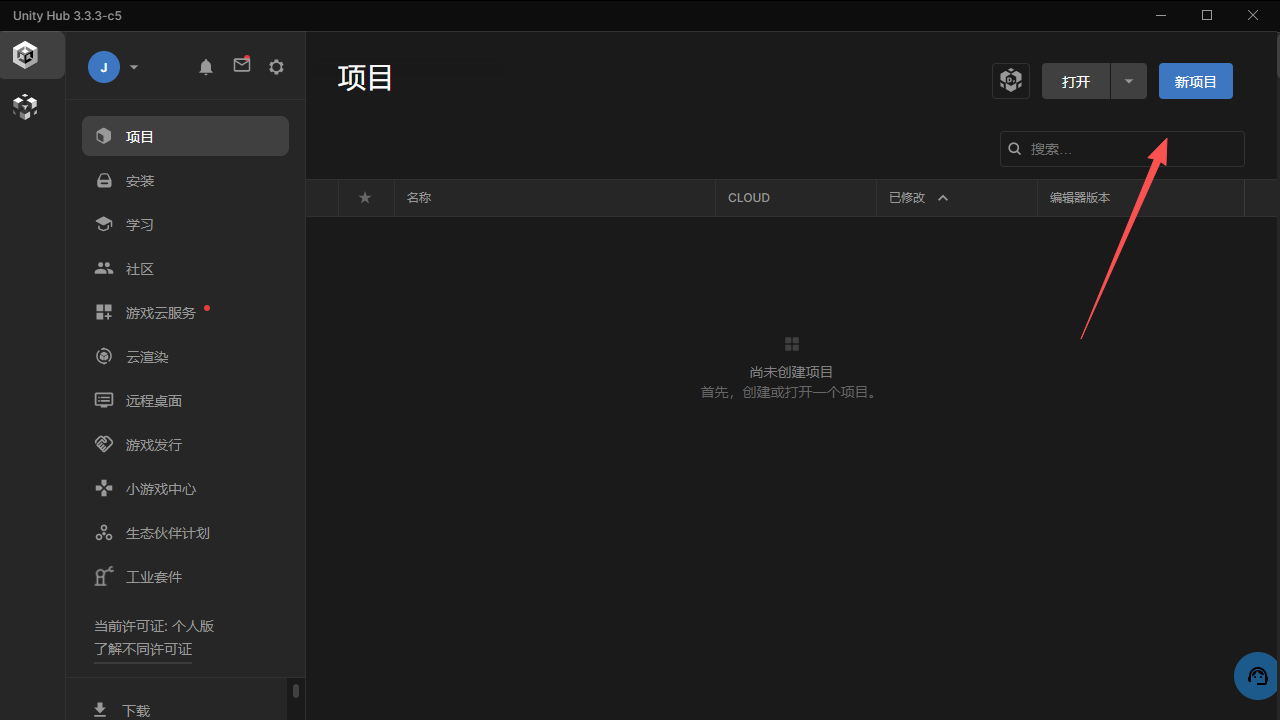
Task: Click the 搜索 search field
Action: (x=1122, y=149)
